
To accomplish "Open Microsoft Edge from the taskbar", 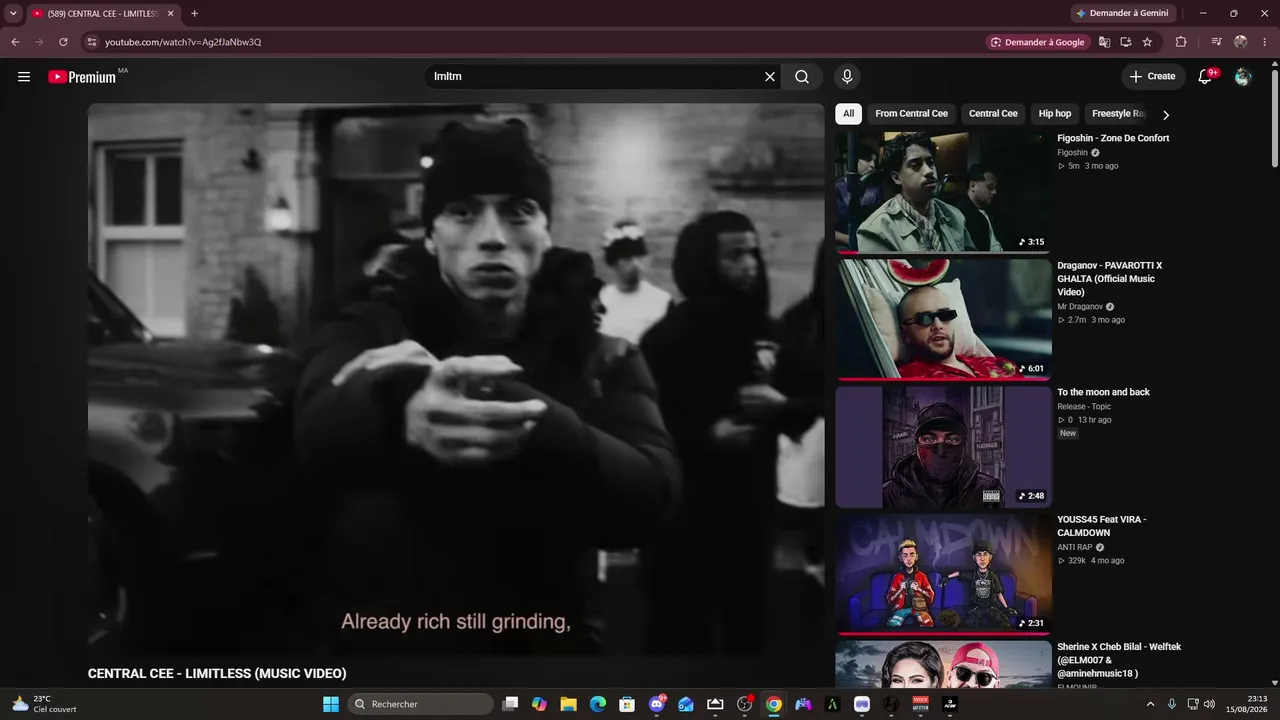I will [598, 704].
